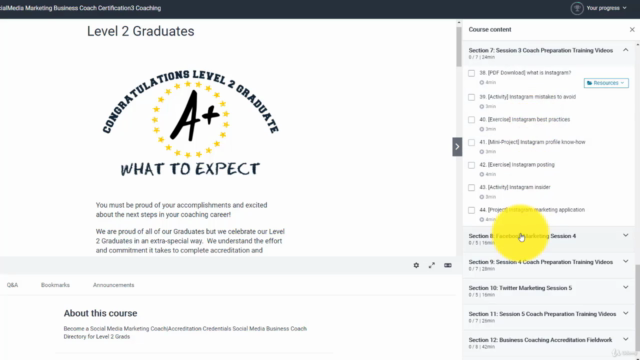Click the Congratulations Level 2 Graduate badge image
Screen dimensions: 640x360
190,124
